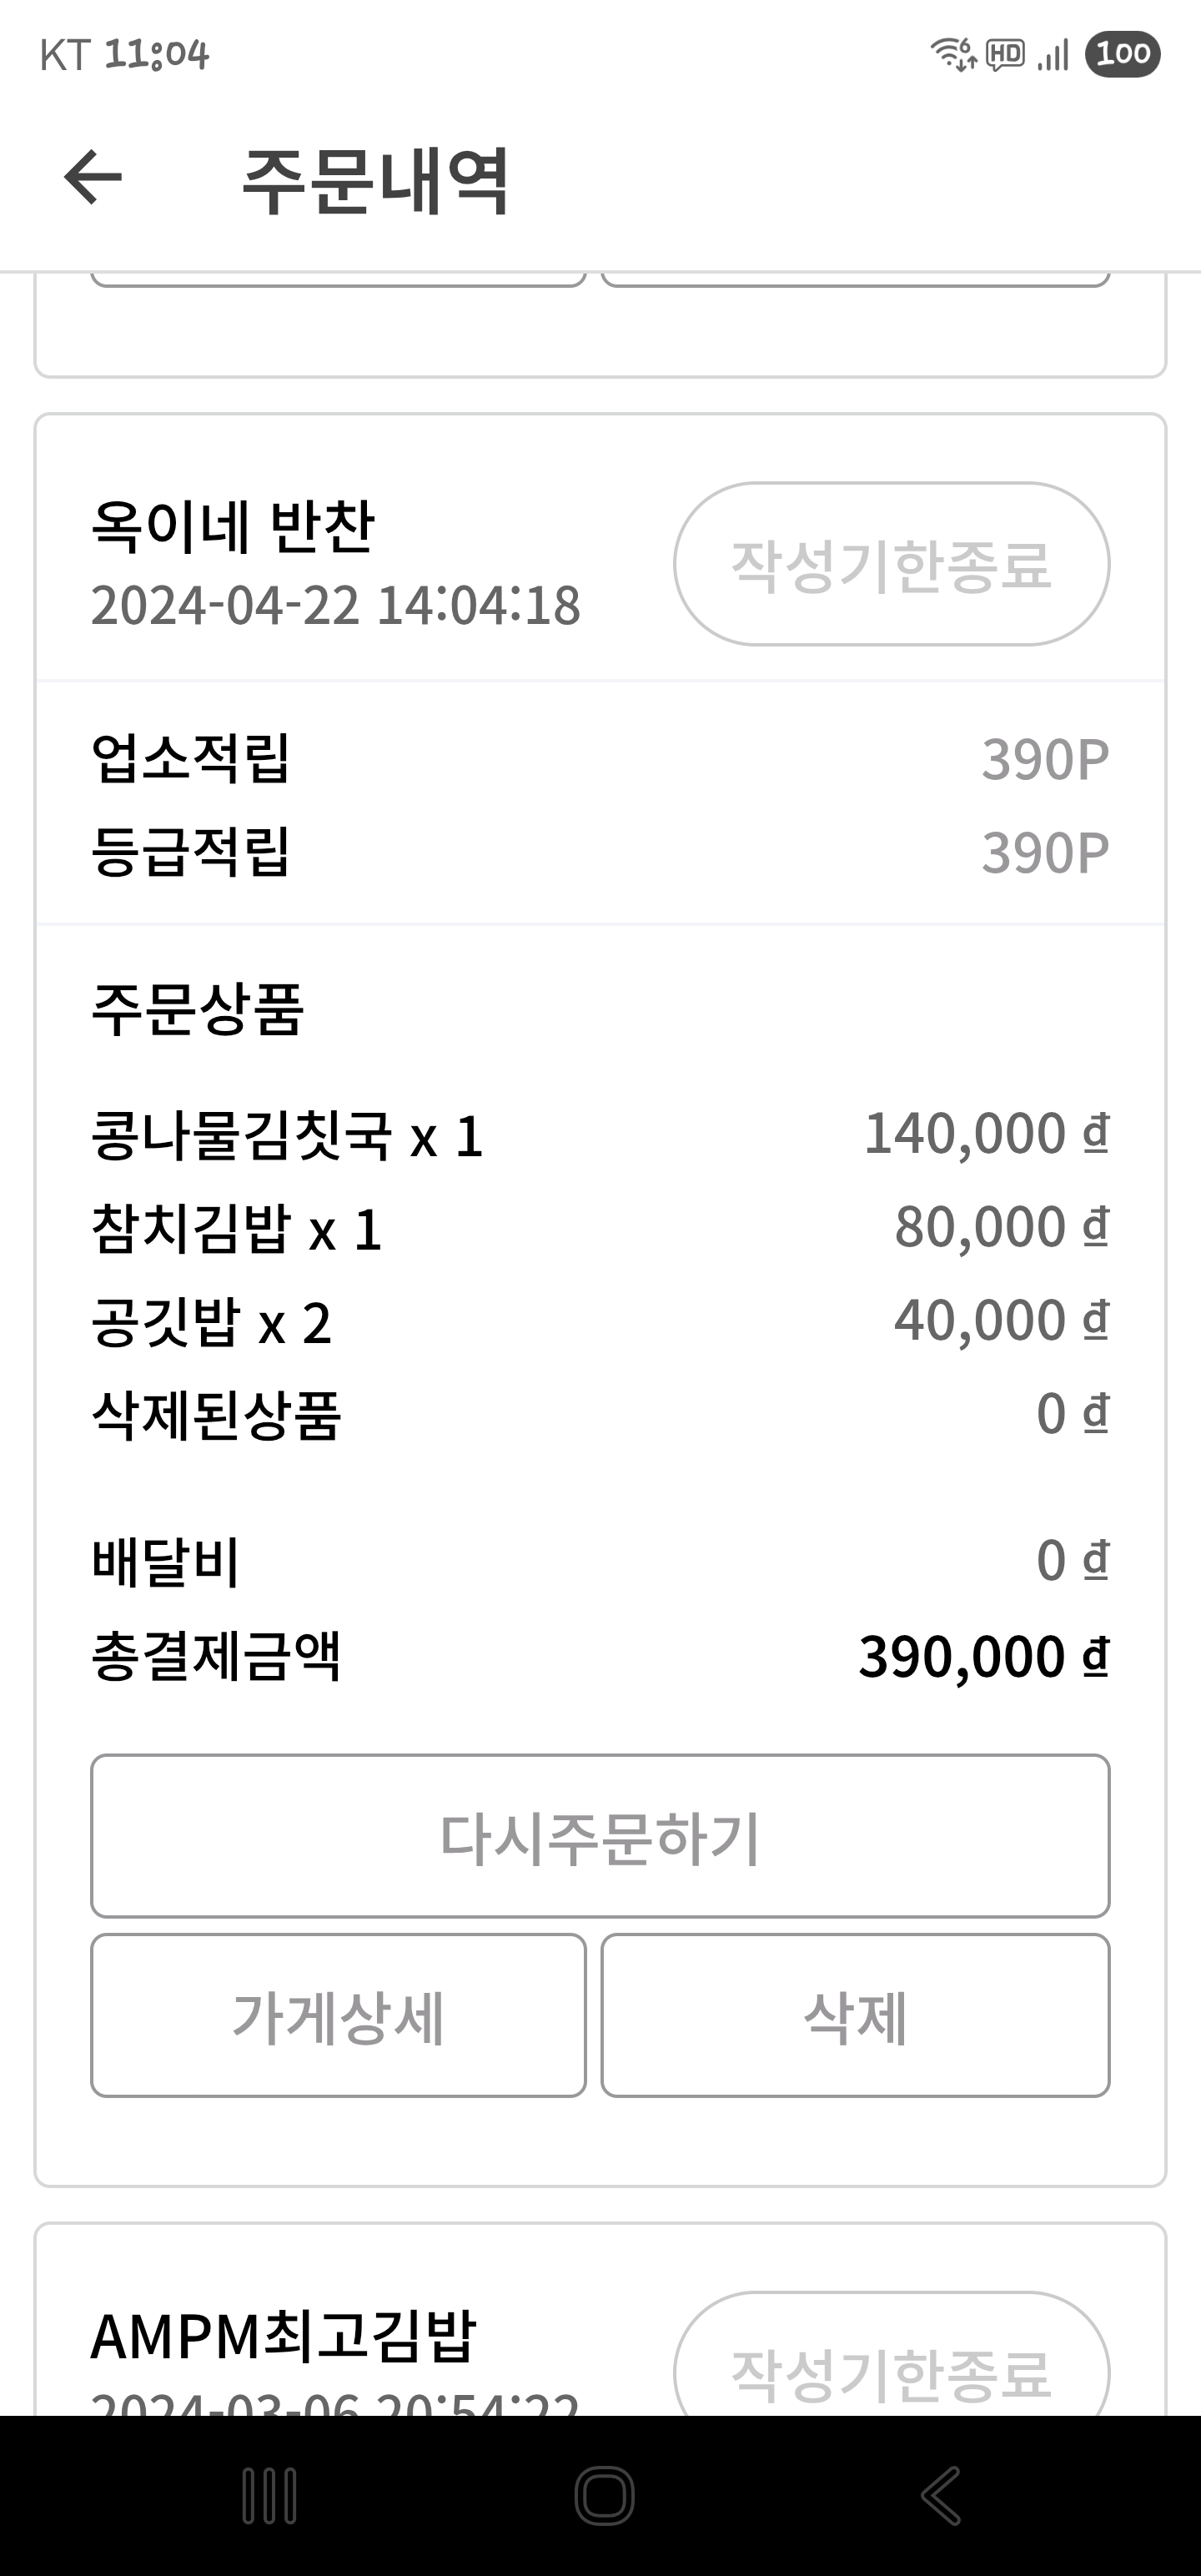Tap the back arrow in header
The width and height of the screenshot is (1201, 2576).
click(93, 178)
